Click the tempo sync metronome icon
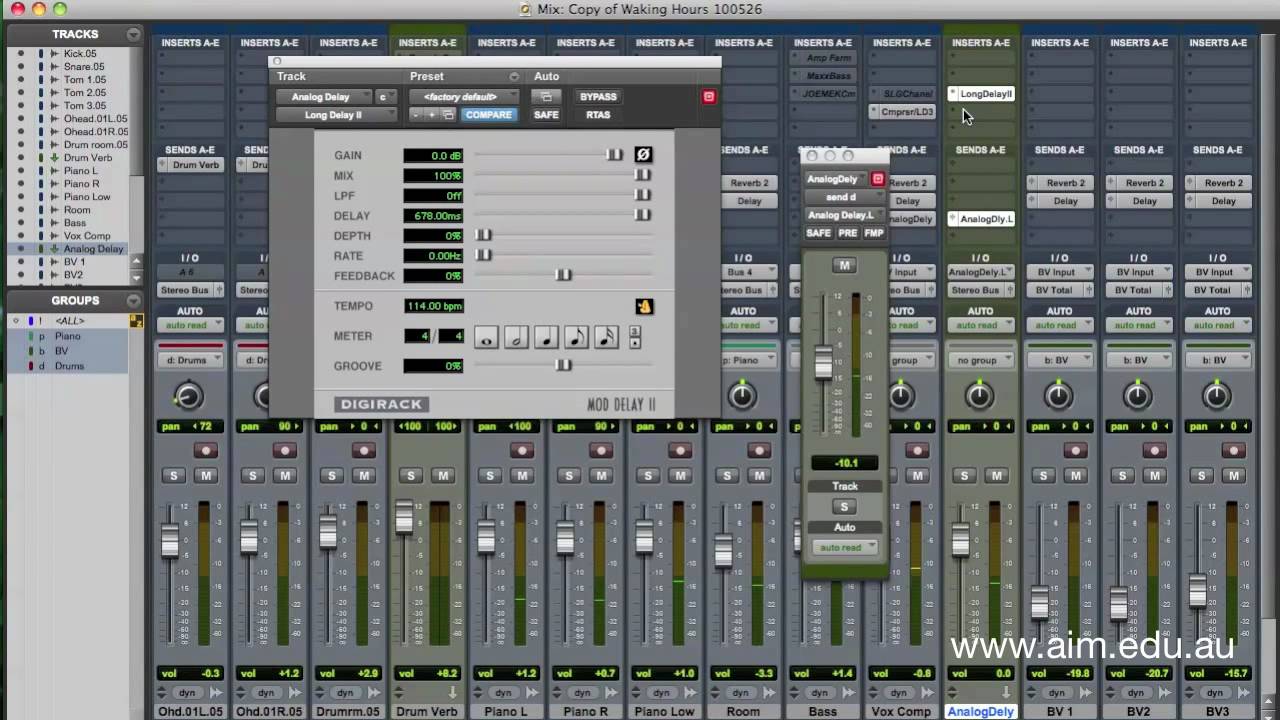 [x=645, y=306]
